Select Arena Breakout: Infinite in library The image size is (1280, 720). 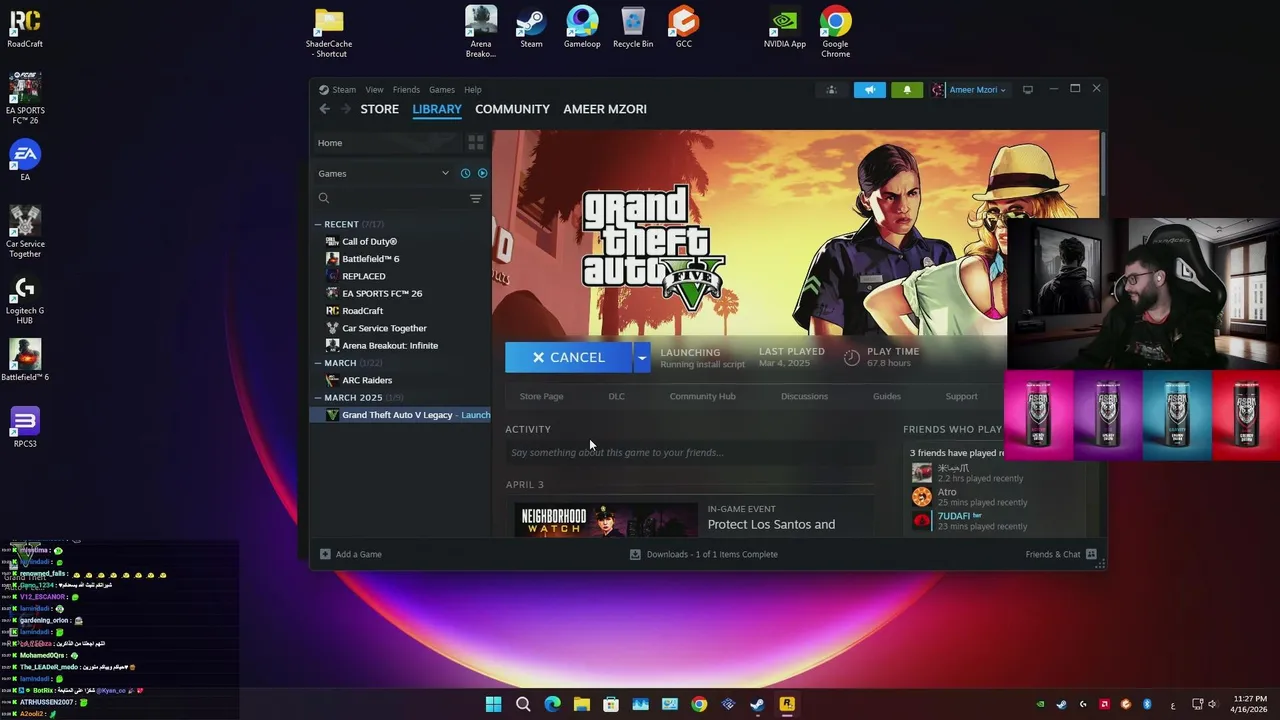[390, 345]
